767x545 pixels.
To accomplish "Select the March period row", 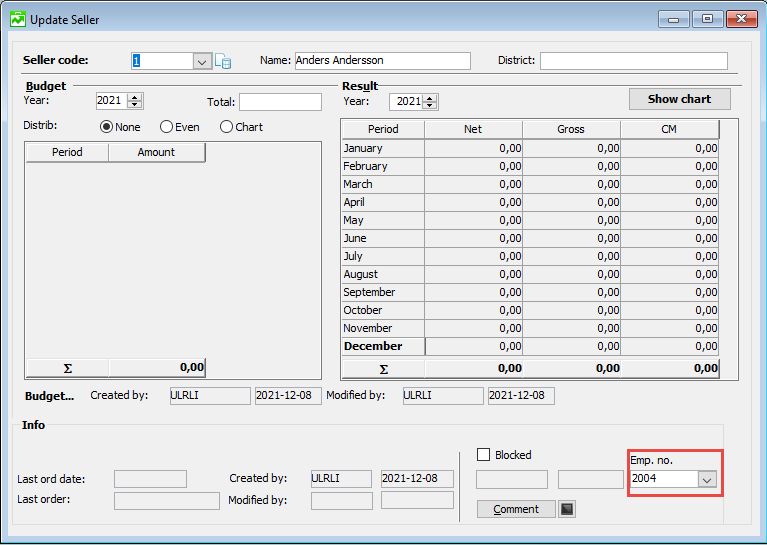I will 530,184.
